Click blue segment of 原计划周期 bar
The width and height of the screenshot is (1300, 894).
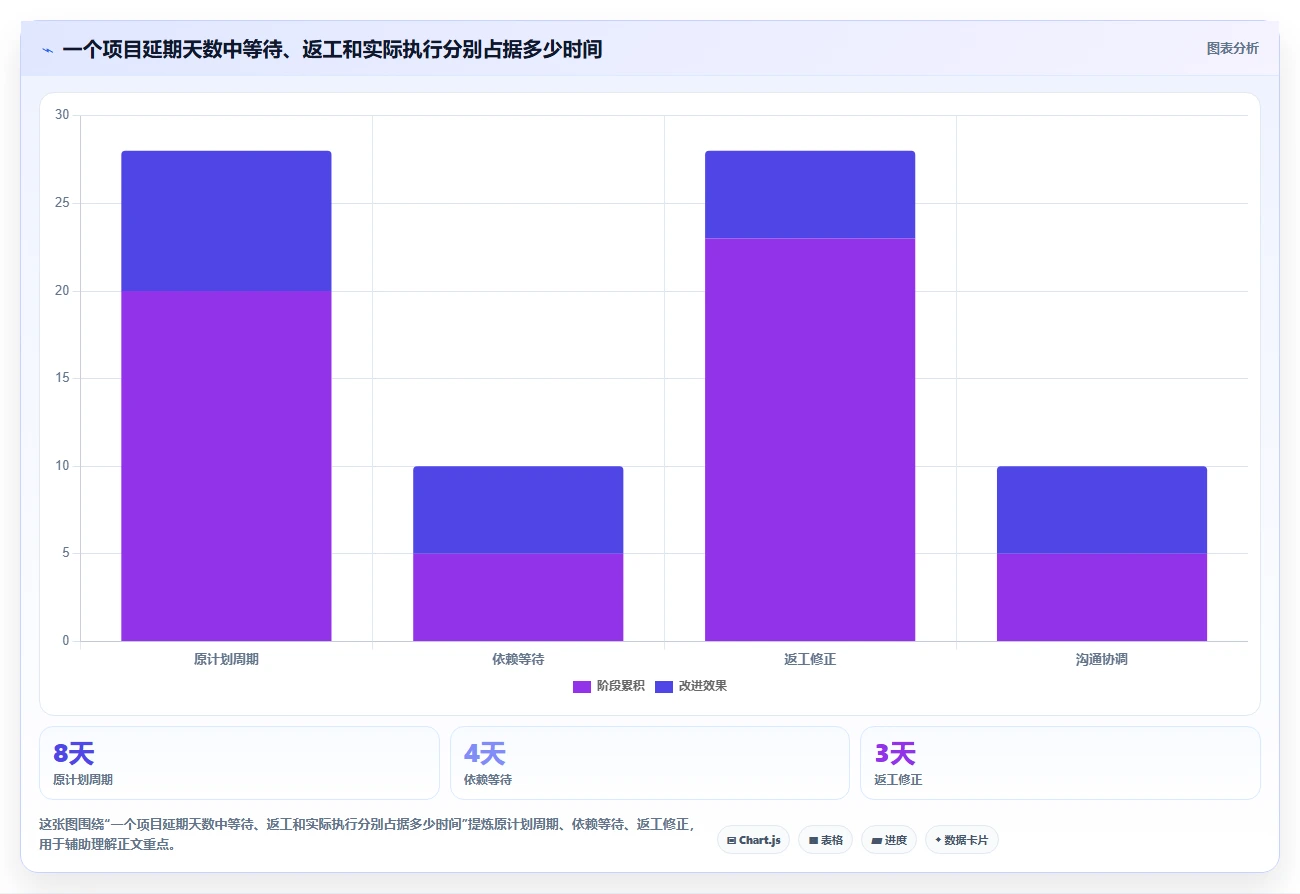coord(226,221)
